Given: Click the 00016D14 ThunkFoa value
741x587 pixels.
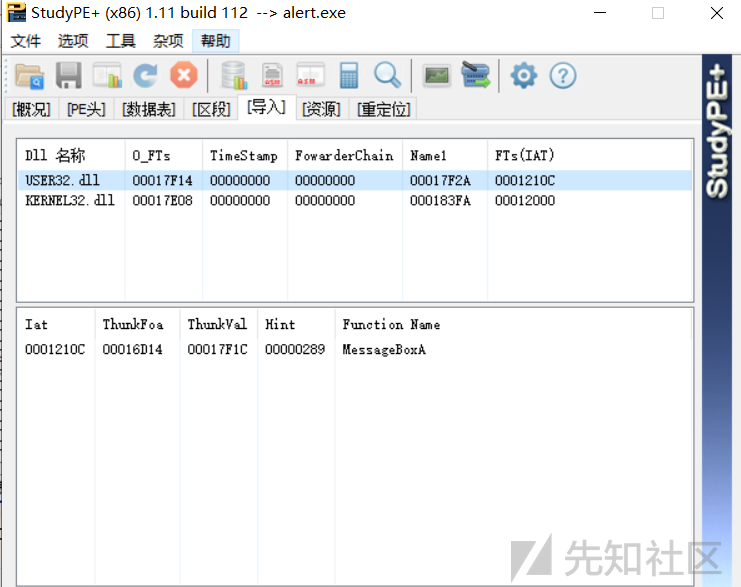Looking at the screenshot, I should (x=132, y=349).
